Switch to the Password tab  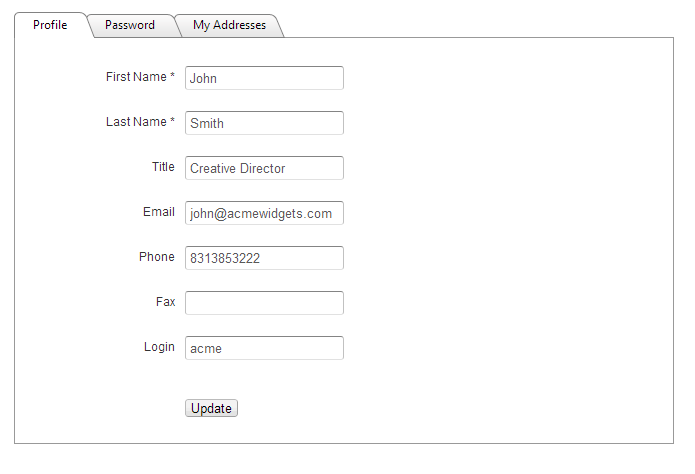pyautogui.click(x=130, y=25)
